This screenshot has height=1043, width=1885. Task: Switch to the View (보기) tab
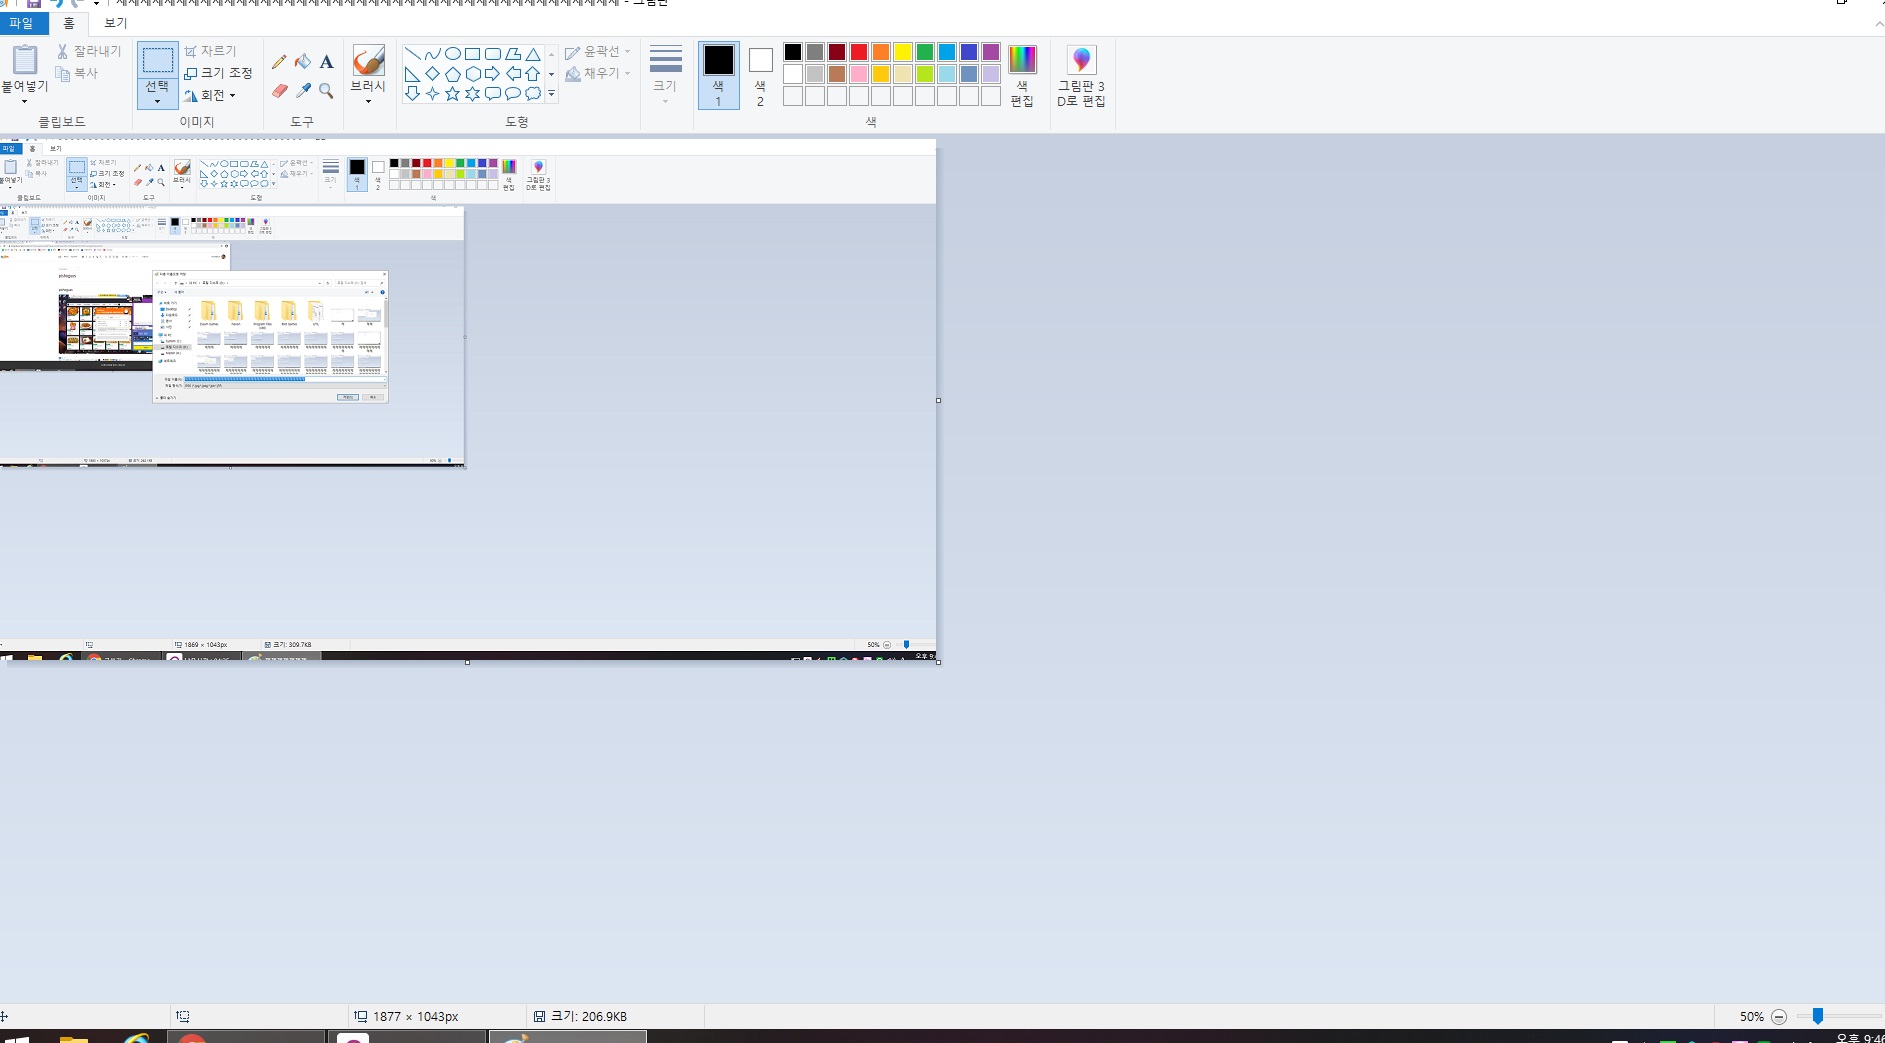(x=115, y=23)
